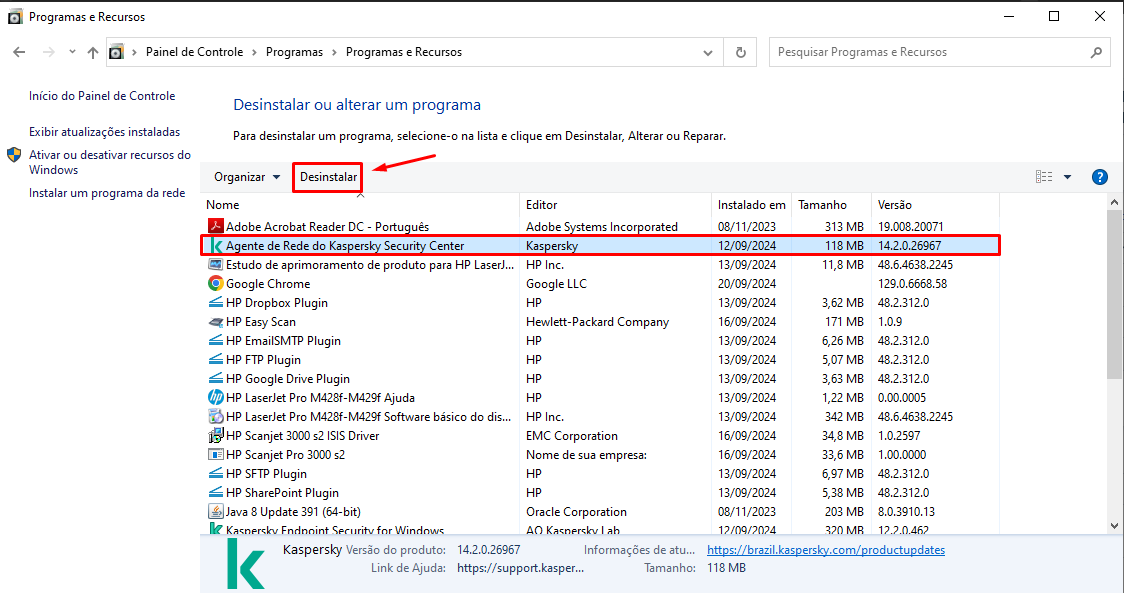Click Oracle Corporation editor cell
This screenshot has height=593, width=1124.
[576, 512]
